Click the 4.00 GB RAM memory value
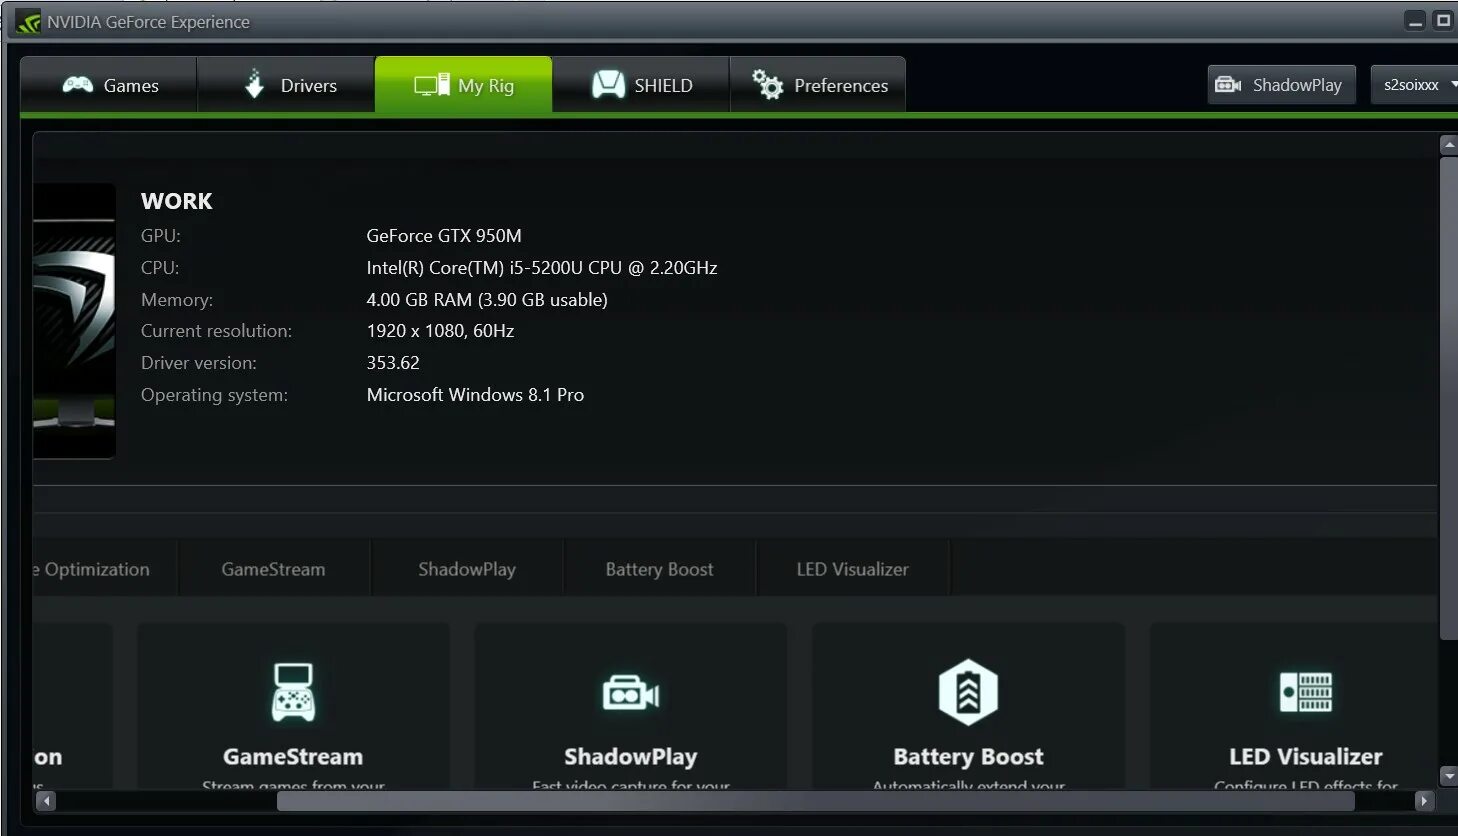The height and width of the screenshot is (836, 1458). 487,300
